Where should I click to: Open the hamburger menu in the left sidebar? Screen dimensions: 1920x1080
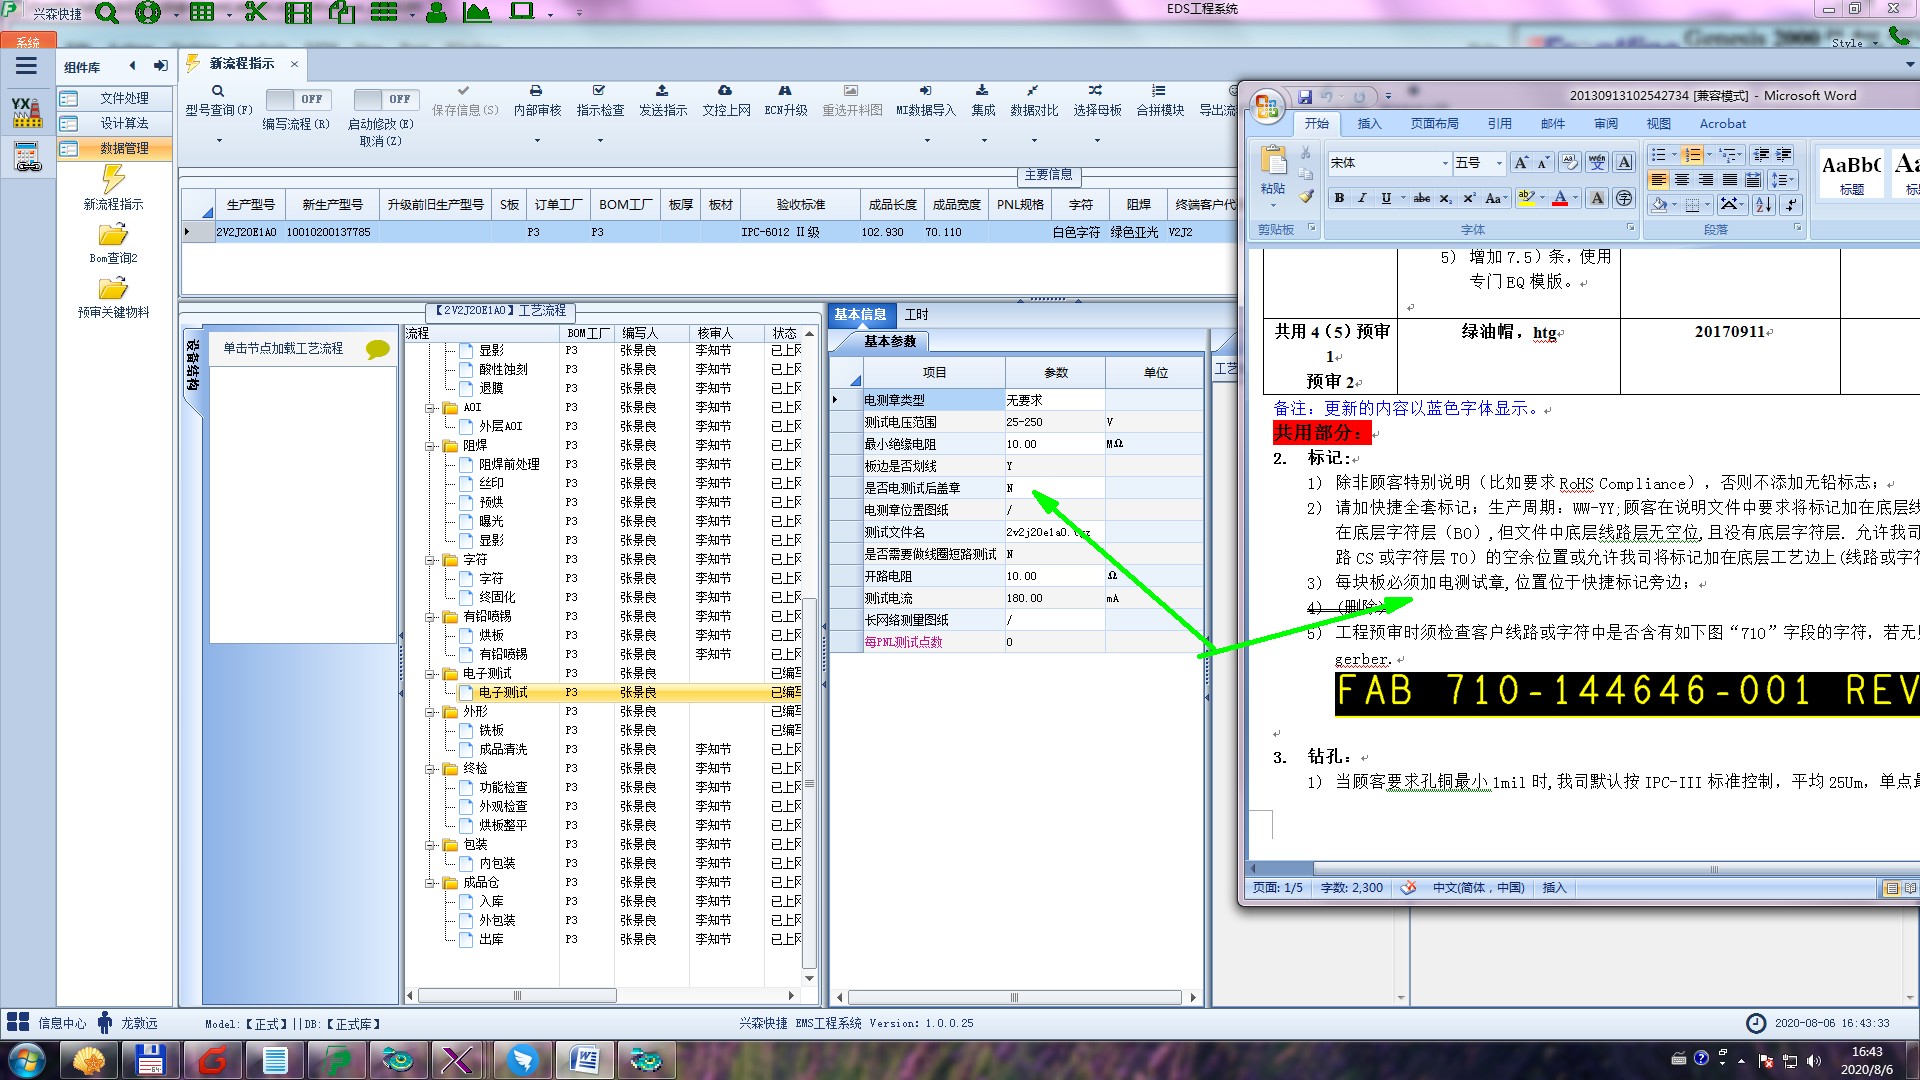[26, 66]
